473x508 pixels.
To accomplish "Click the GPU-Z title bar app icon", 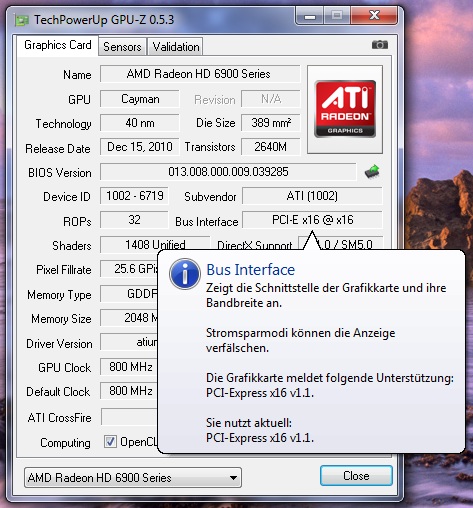I will click(22, 20).
